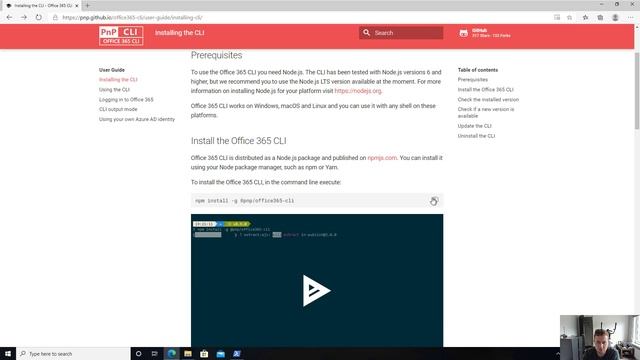The height and width of the screenshot is (360, 640).
Task: Jump to Check if a new version is available
Action: point(486,113)
